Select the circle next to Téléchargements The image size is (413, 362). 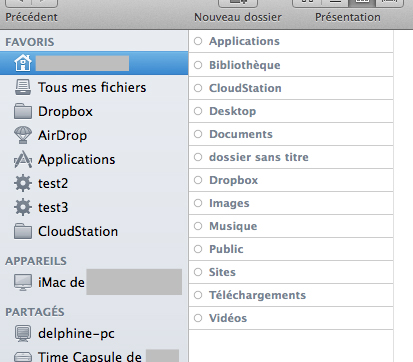click(x=198, y=295)
